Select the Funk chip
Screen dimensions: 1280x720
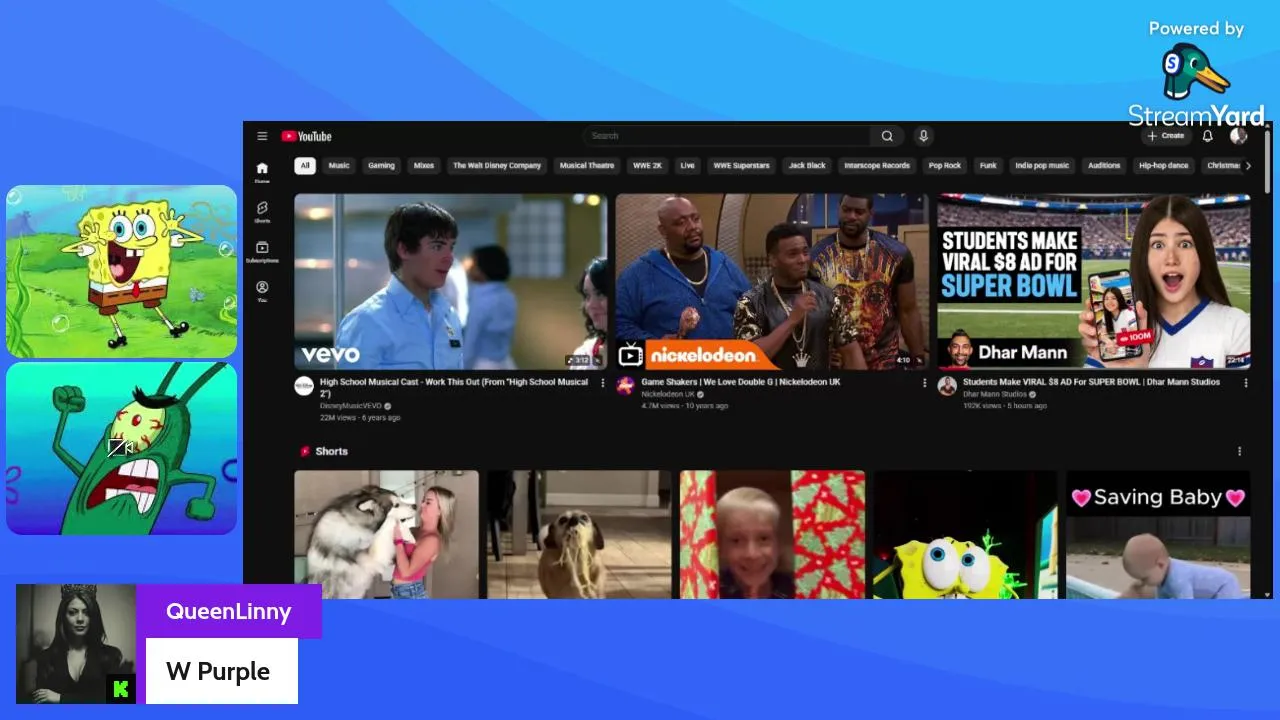click(988, 166)
